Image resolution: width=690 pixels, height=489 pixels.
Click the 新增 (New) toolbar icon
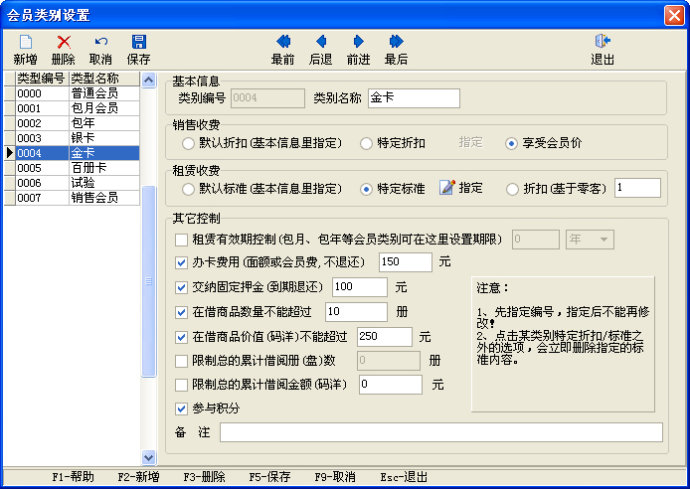pos(25,42)
